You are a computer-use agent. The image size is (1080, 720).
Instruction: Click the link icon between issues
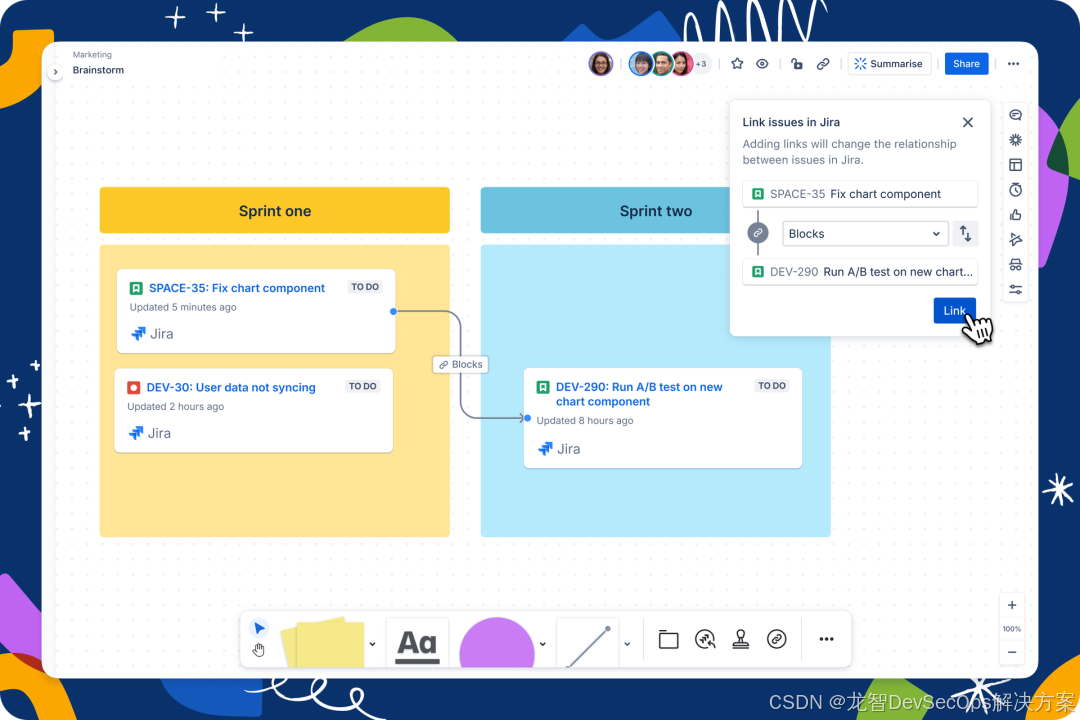point(758,233)
